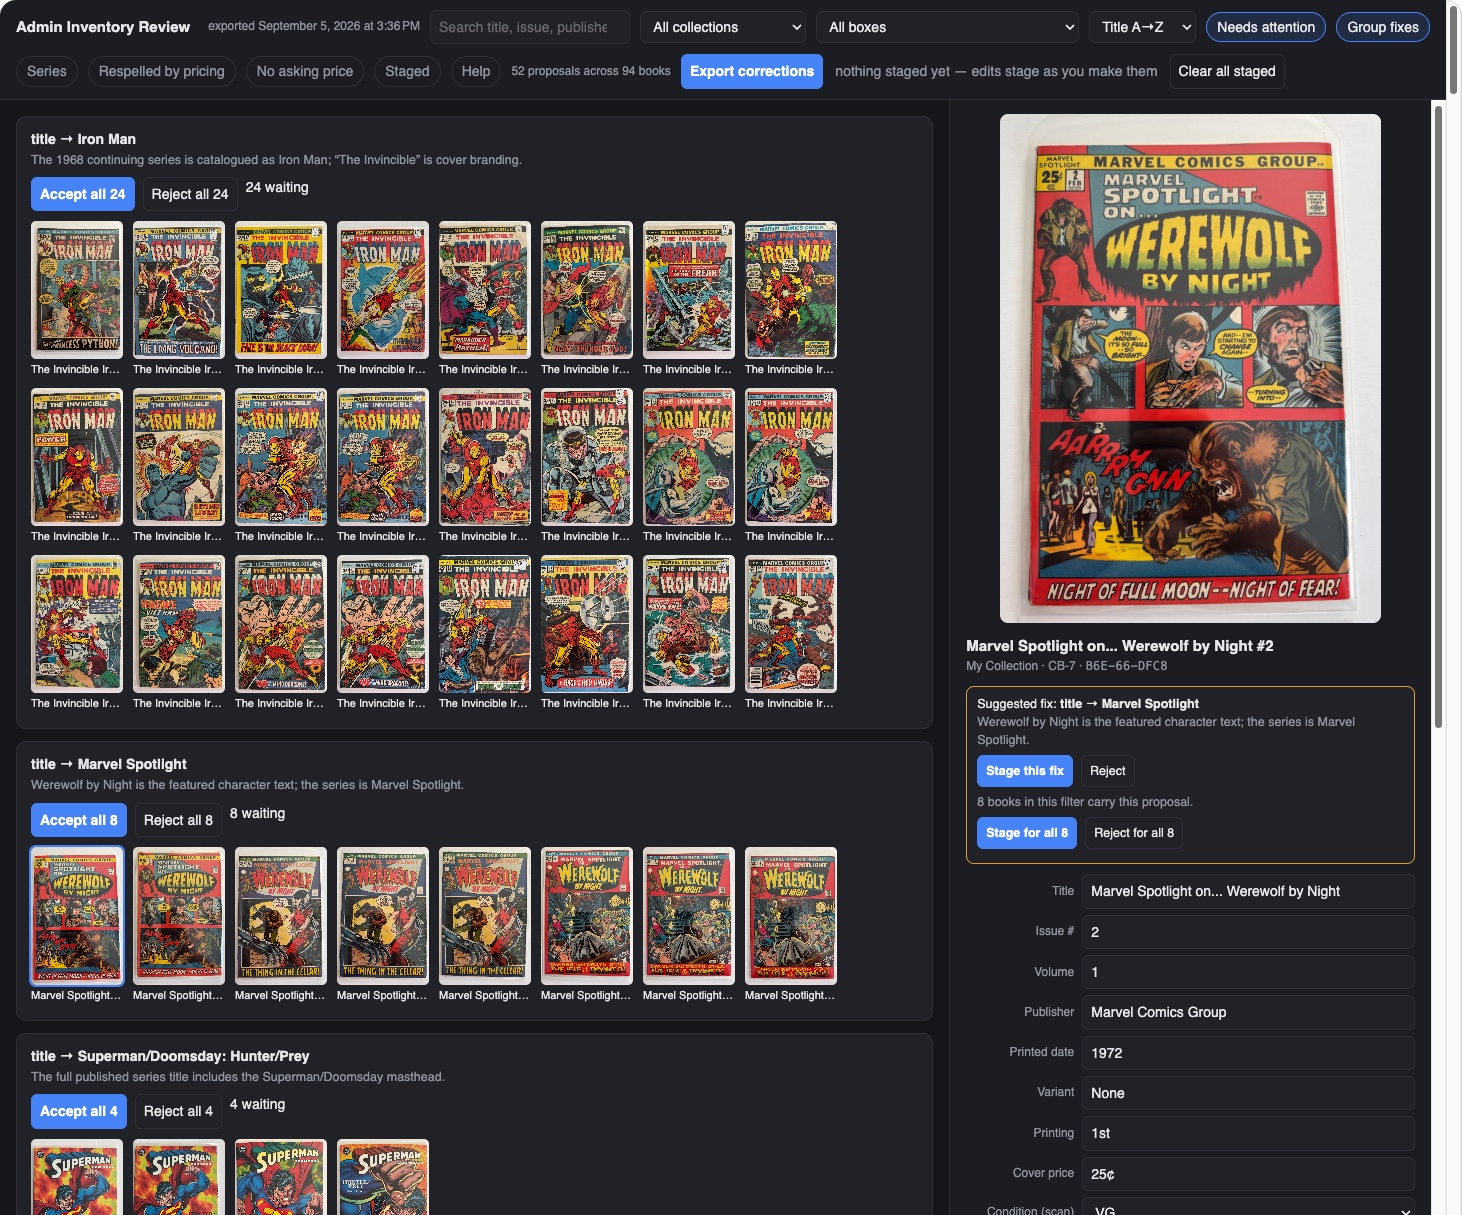Open the Title A→Z sort dropdown
The width and height of the screenshot is (1462, 1215).
pos(1142,27)
